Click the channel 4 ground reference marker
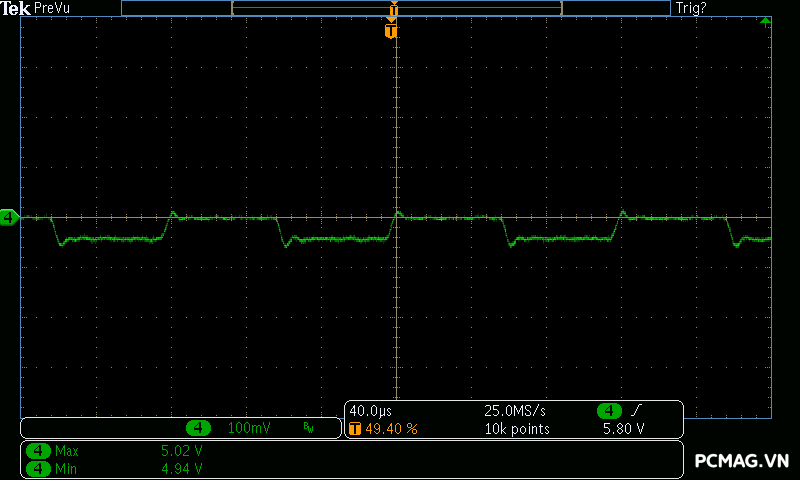Image resolution: width=800 pixels, height=480 pixels. 9,217
